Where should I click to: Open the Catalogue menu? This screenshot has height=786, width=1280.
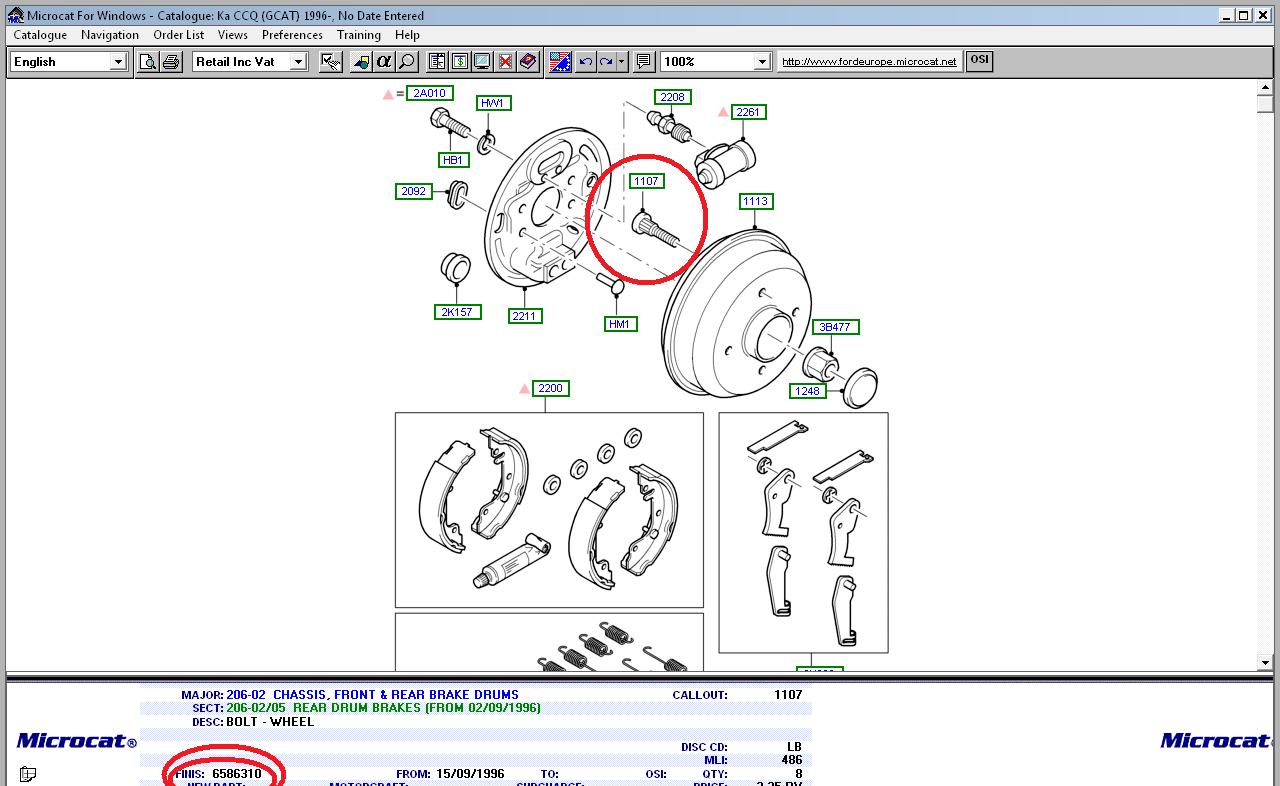[x=40, y=35]
